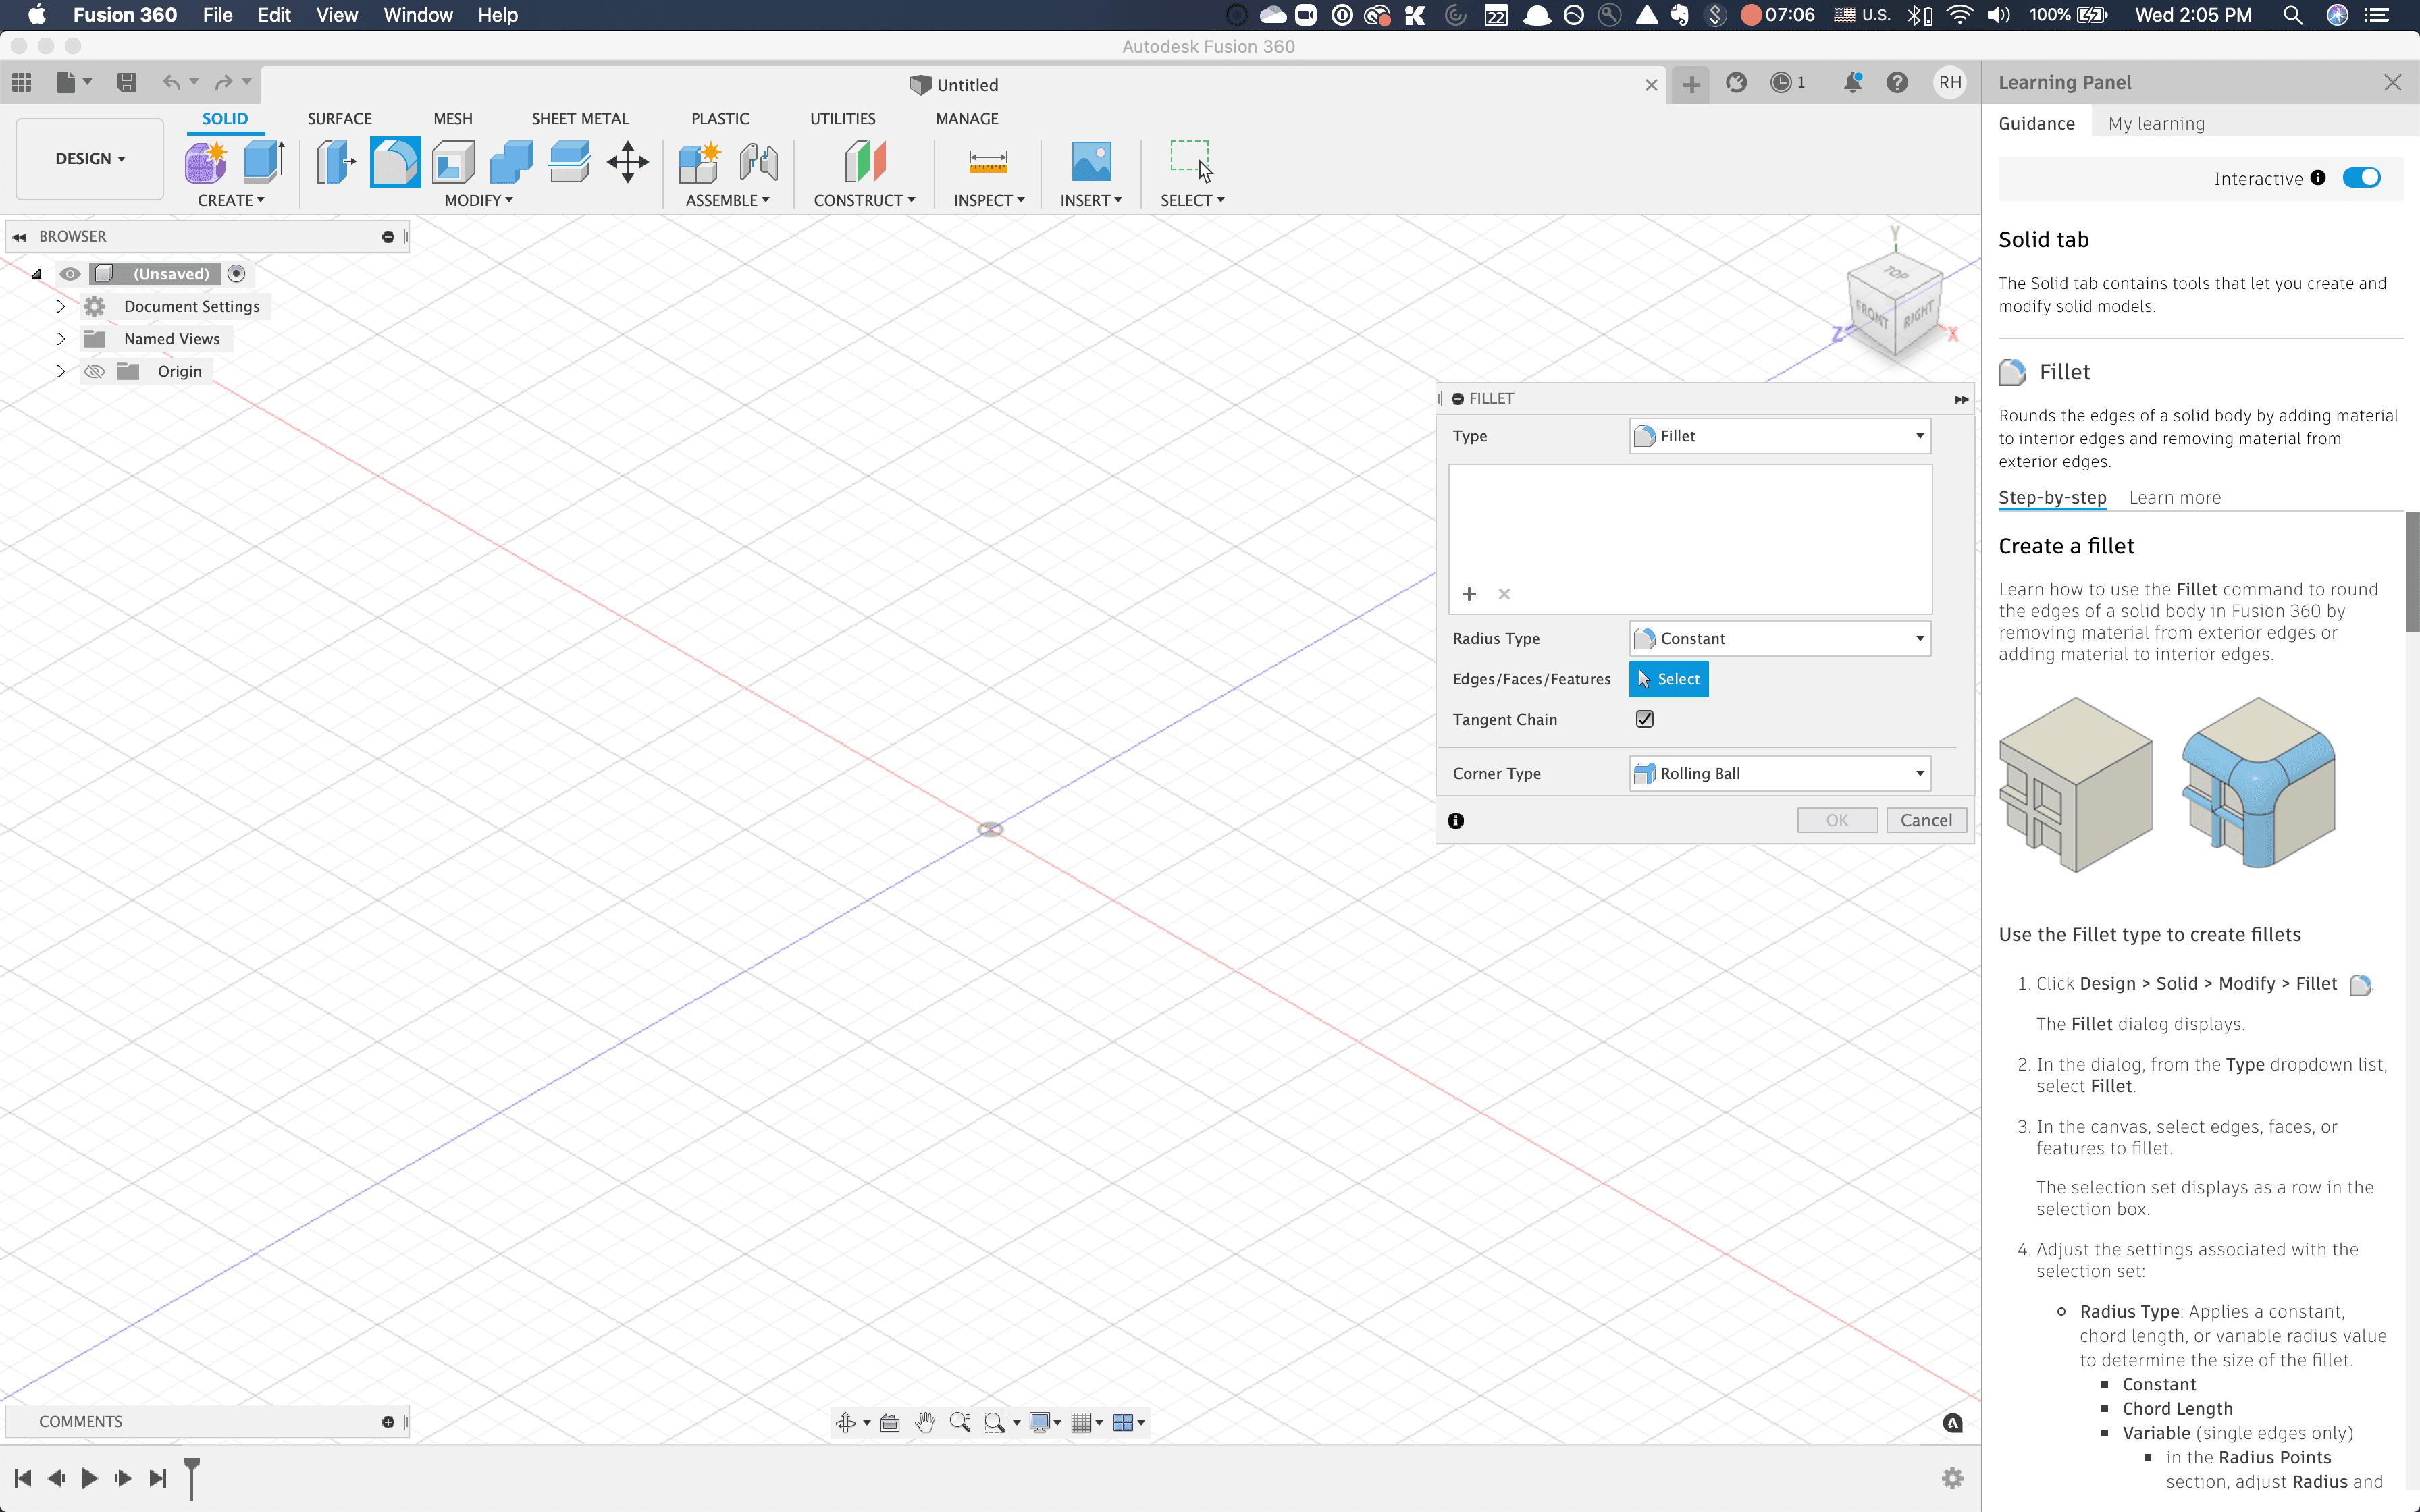
Task: Click the Move/Copy tool icon
Action: point(627,161)
